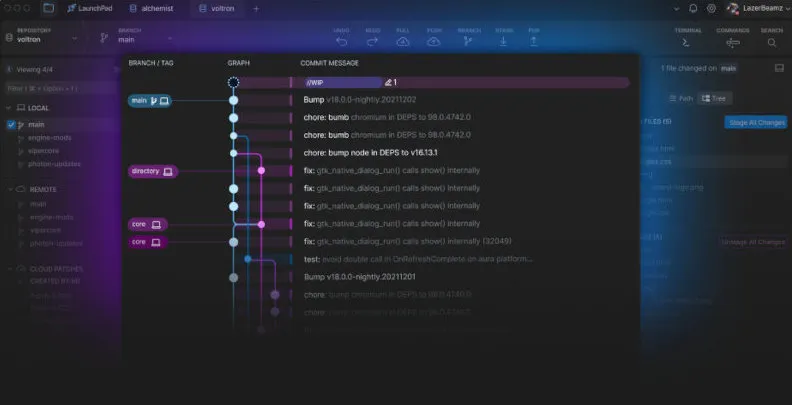The width and height of the screenshot is (792, 405).
Task: Click the BRANCH / TAG column header
Action: (151, 63)
